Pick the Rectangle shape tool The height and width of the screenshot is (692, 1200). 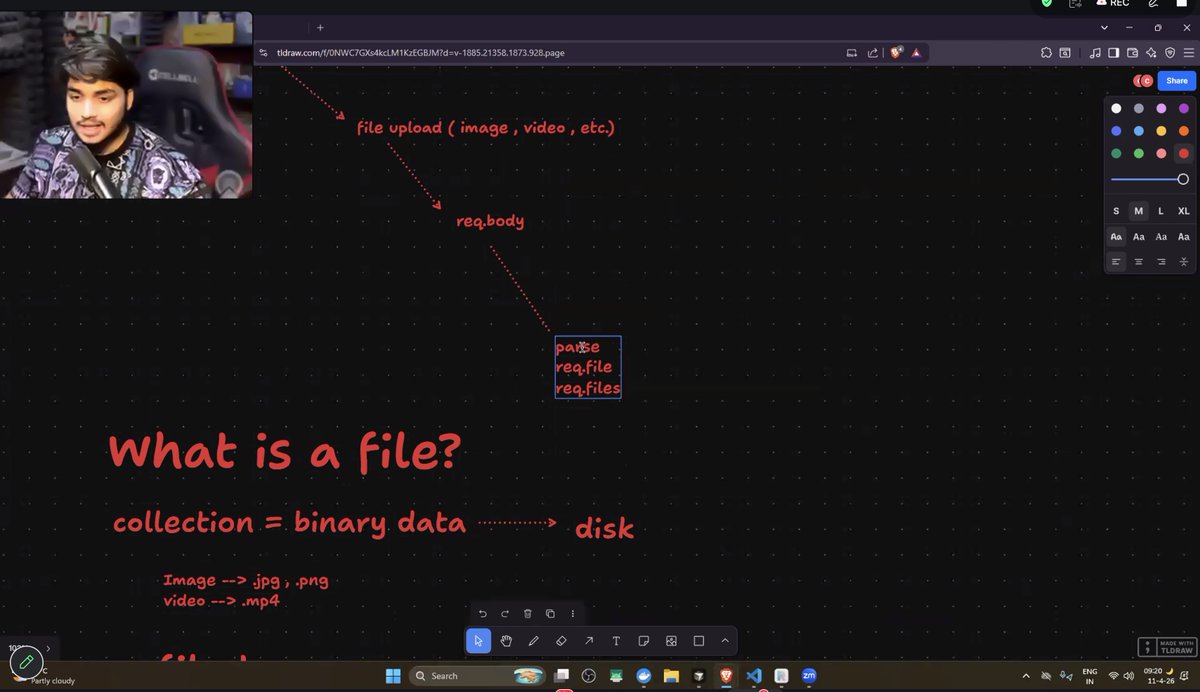tap(698, 640)
